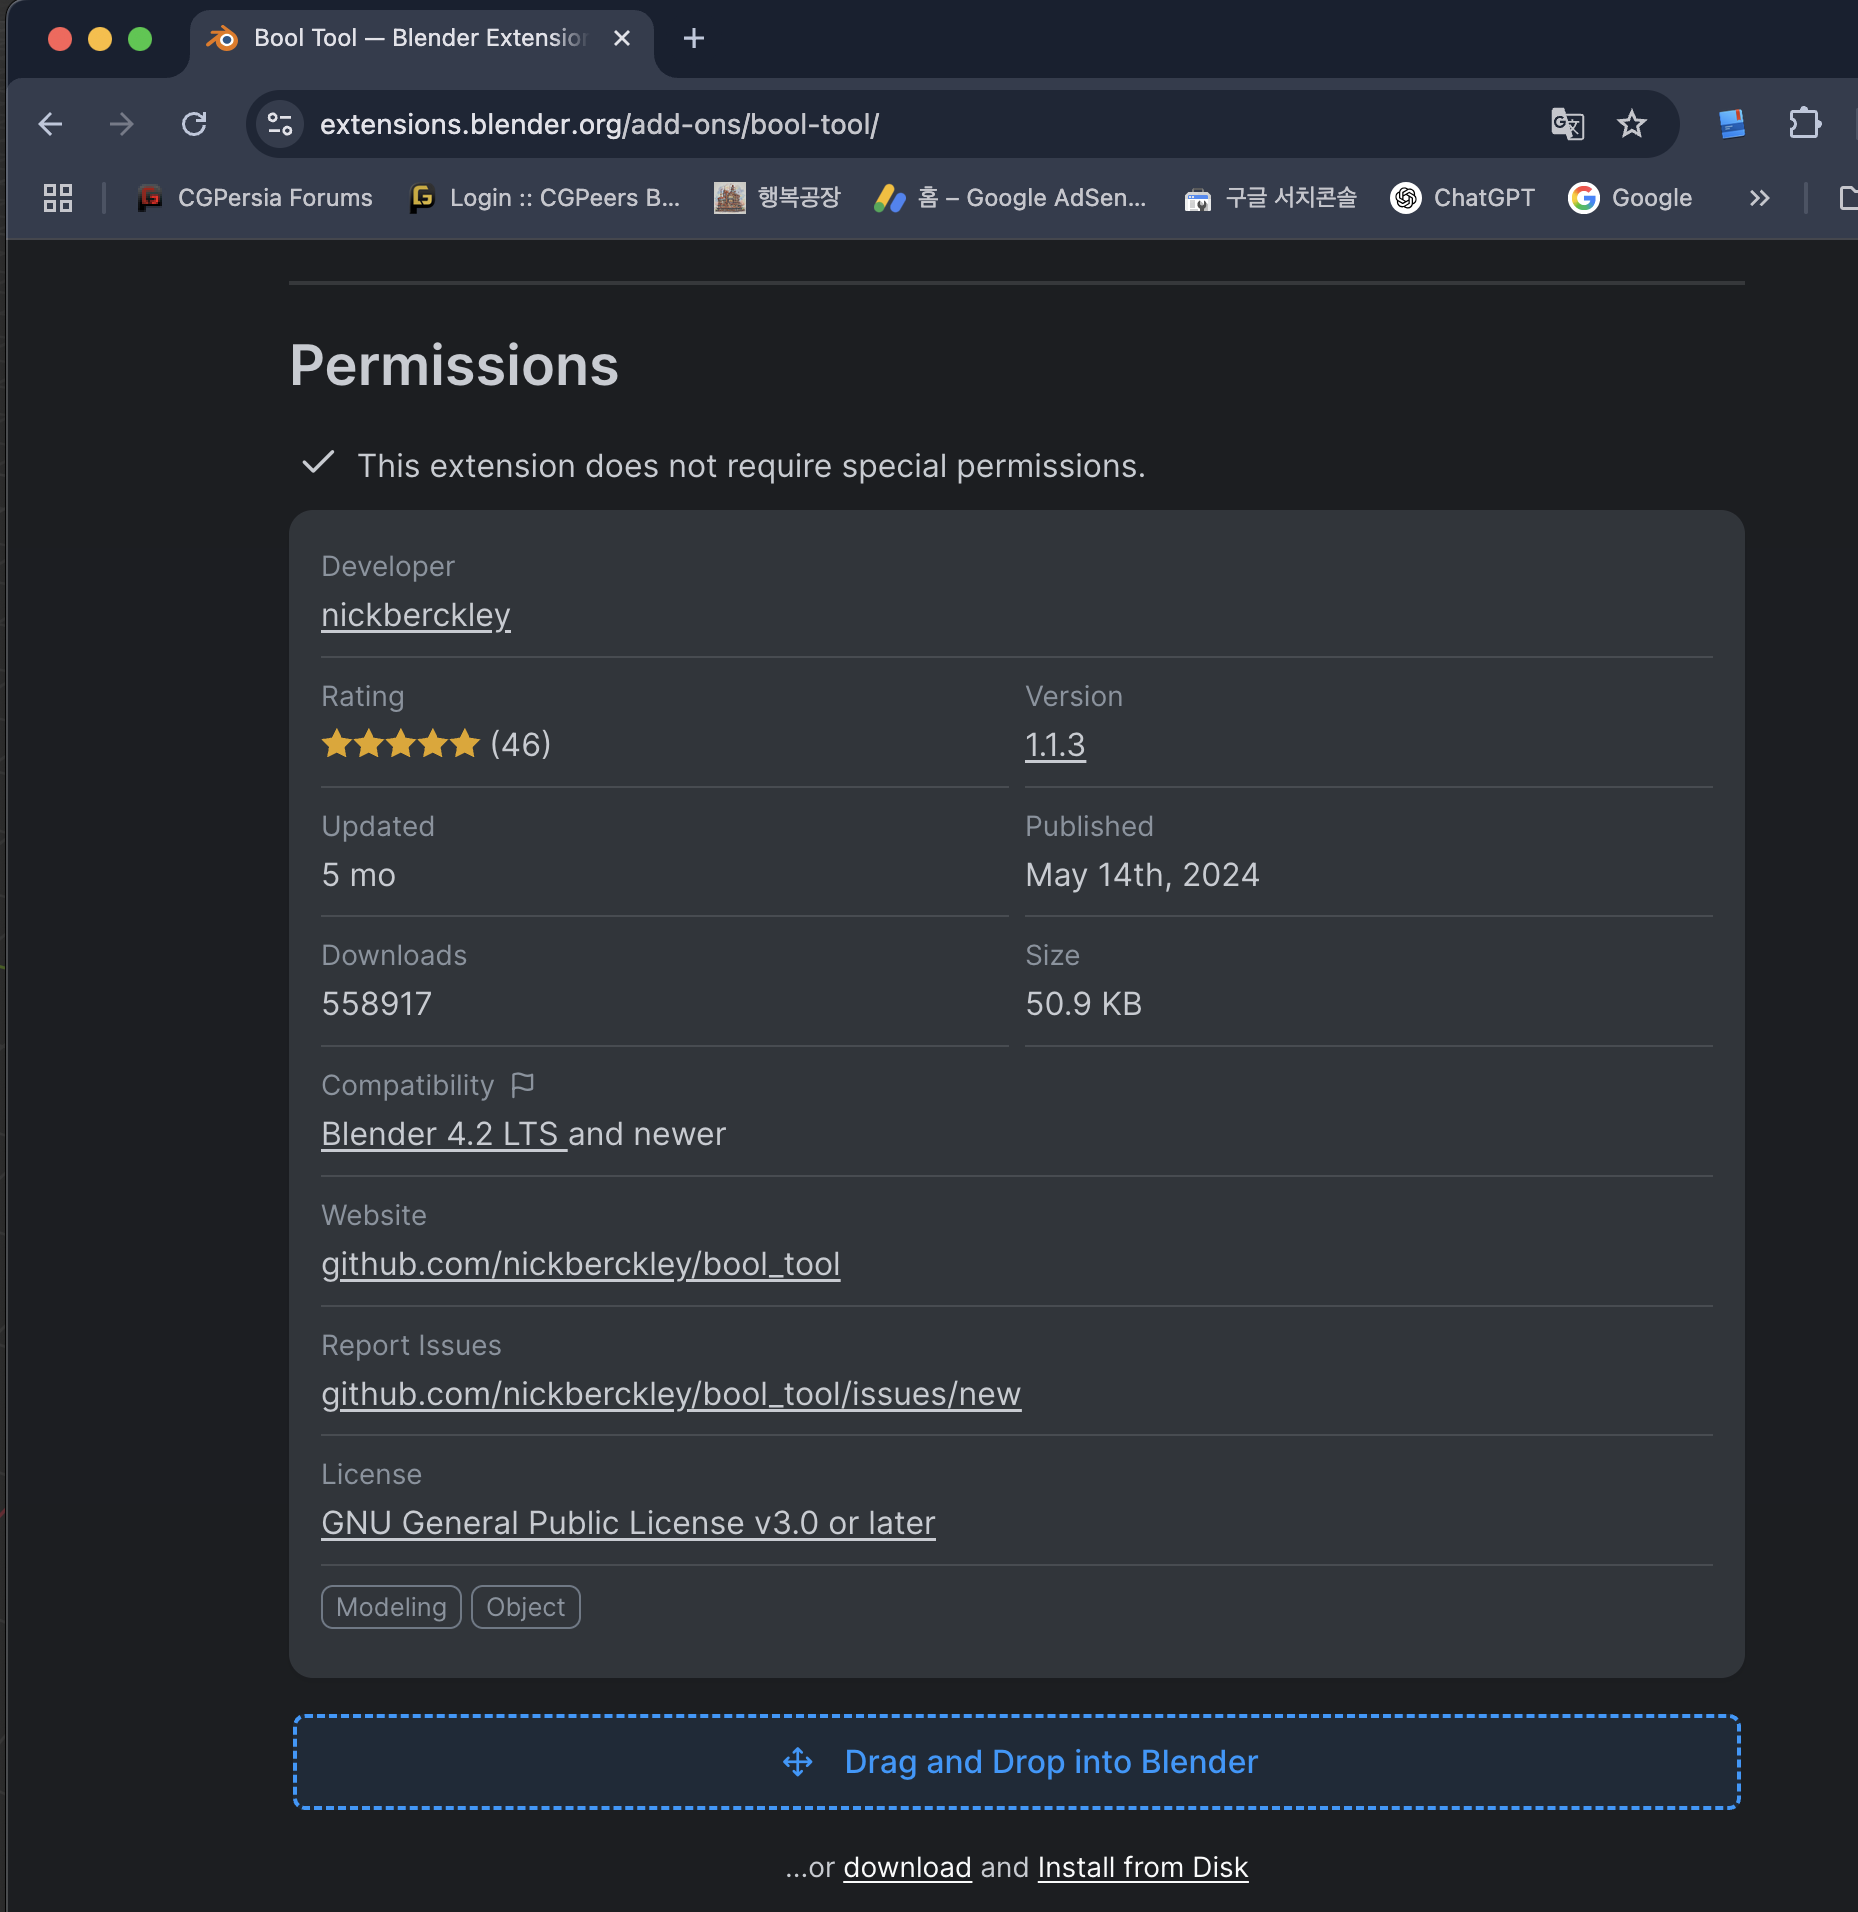Click the download link
Viewport: 1858px width, 1912px height.
tap(908, 1867)
